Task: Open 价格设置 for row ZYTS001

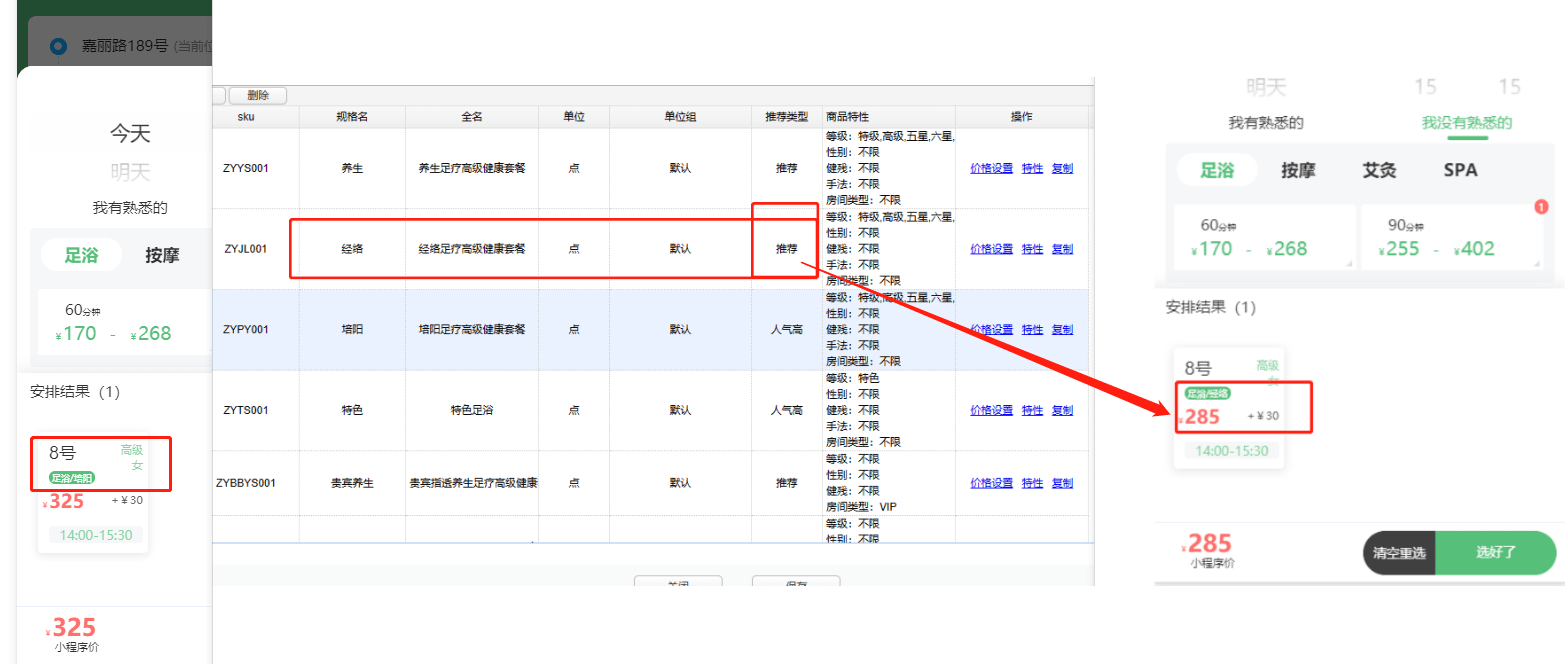Action: tap(991, 410)
